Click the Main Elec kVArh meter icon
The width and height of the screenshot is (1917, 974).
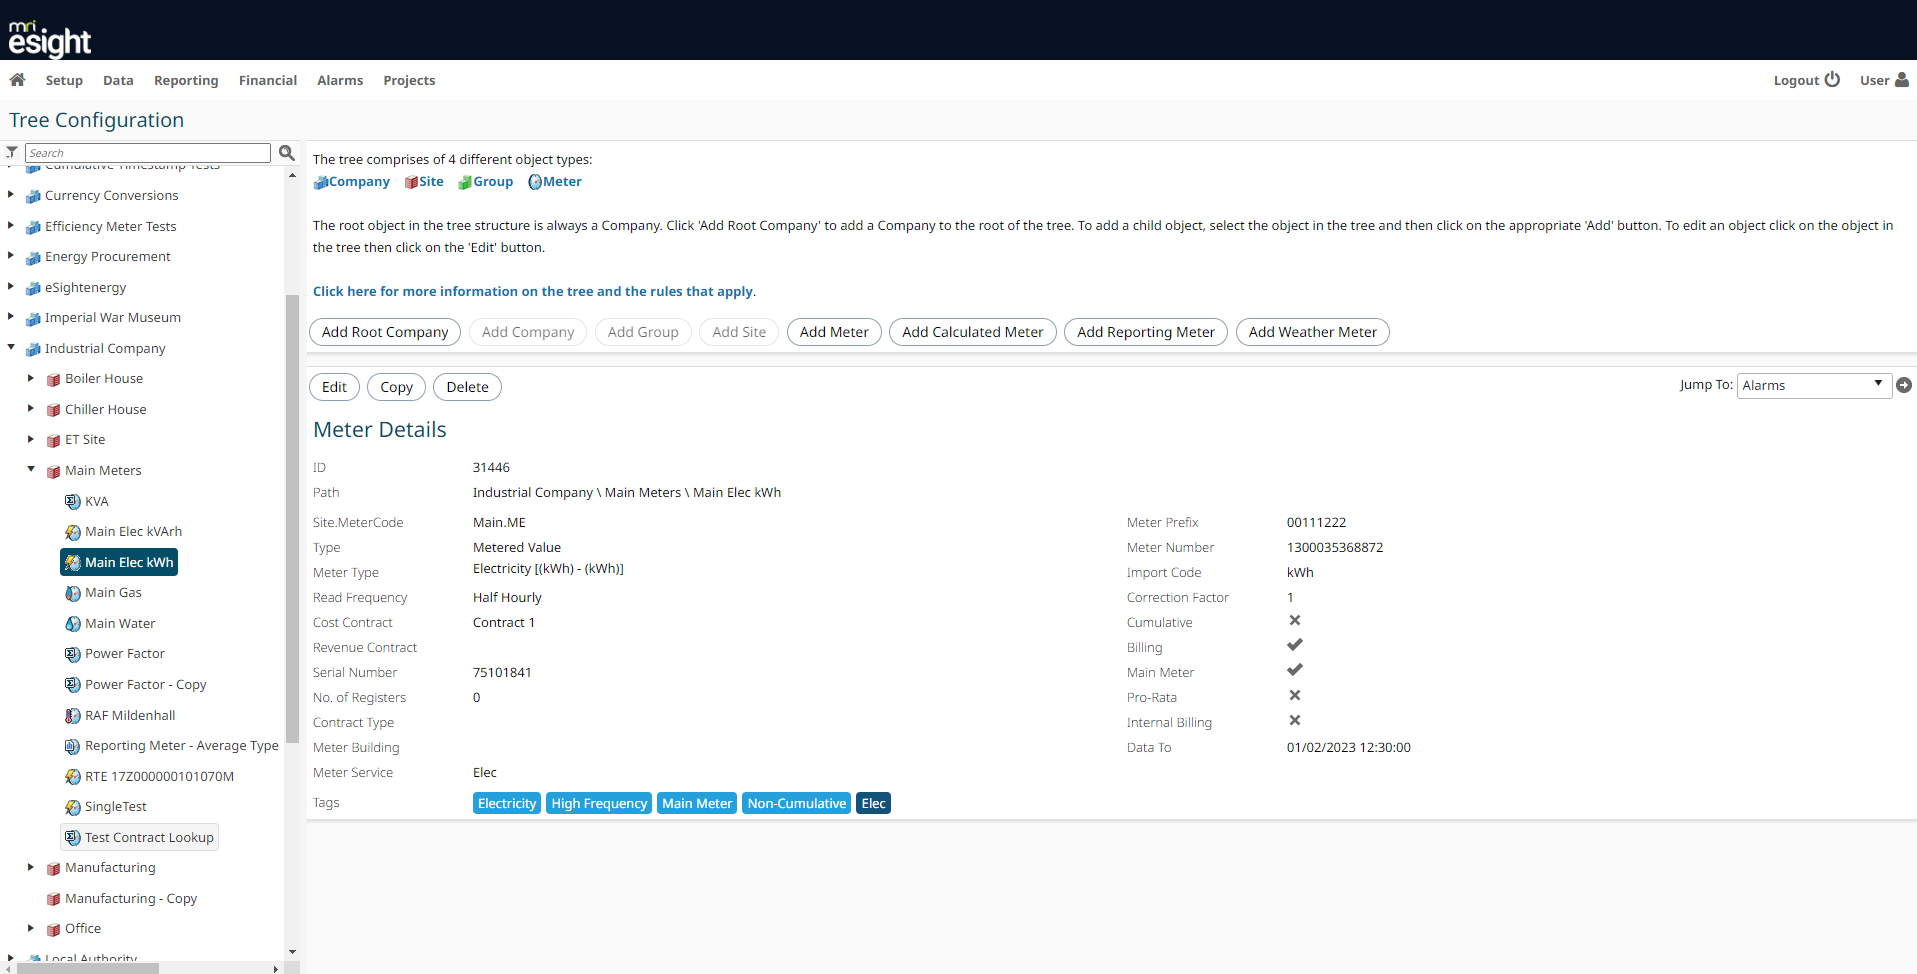click(x=73, y=532)
